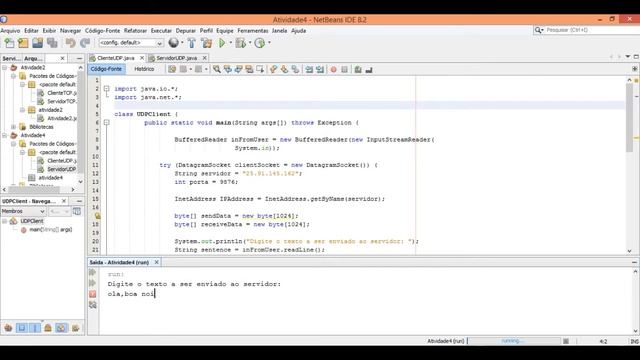The width and height of the screenshot is (640, 360).
Task: Click the Profile Project icon
Action: (260, 42)
